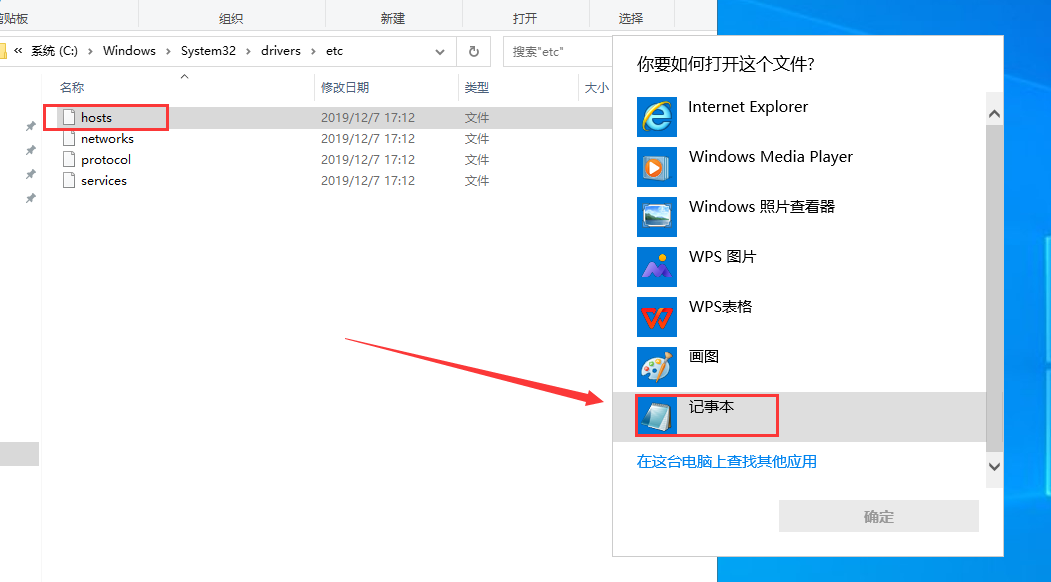Choose the WPS表格 app icon
This screenshot has height=582, width=1051.
[657, 316]
